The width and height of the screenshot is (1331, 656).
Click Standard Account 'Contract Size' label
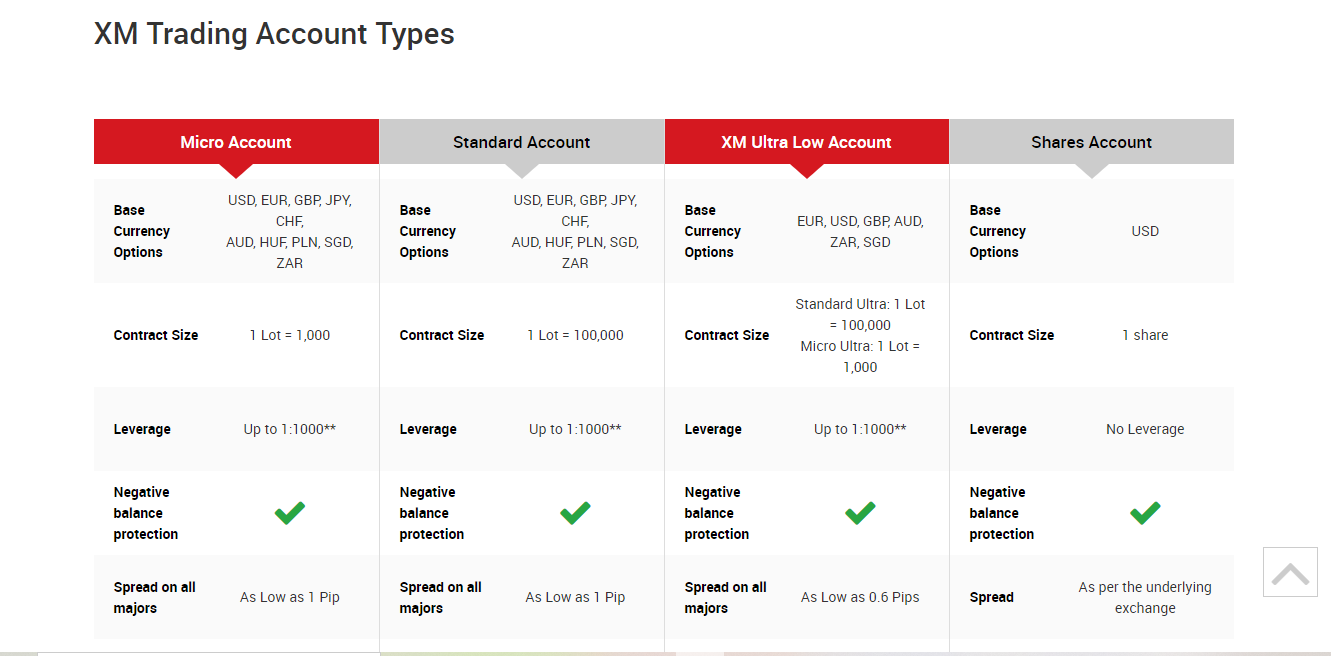pyautogui.click(x=442, y=335)
